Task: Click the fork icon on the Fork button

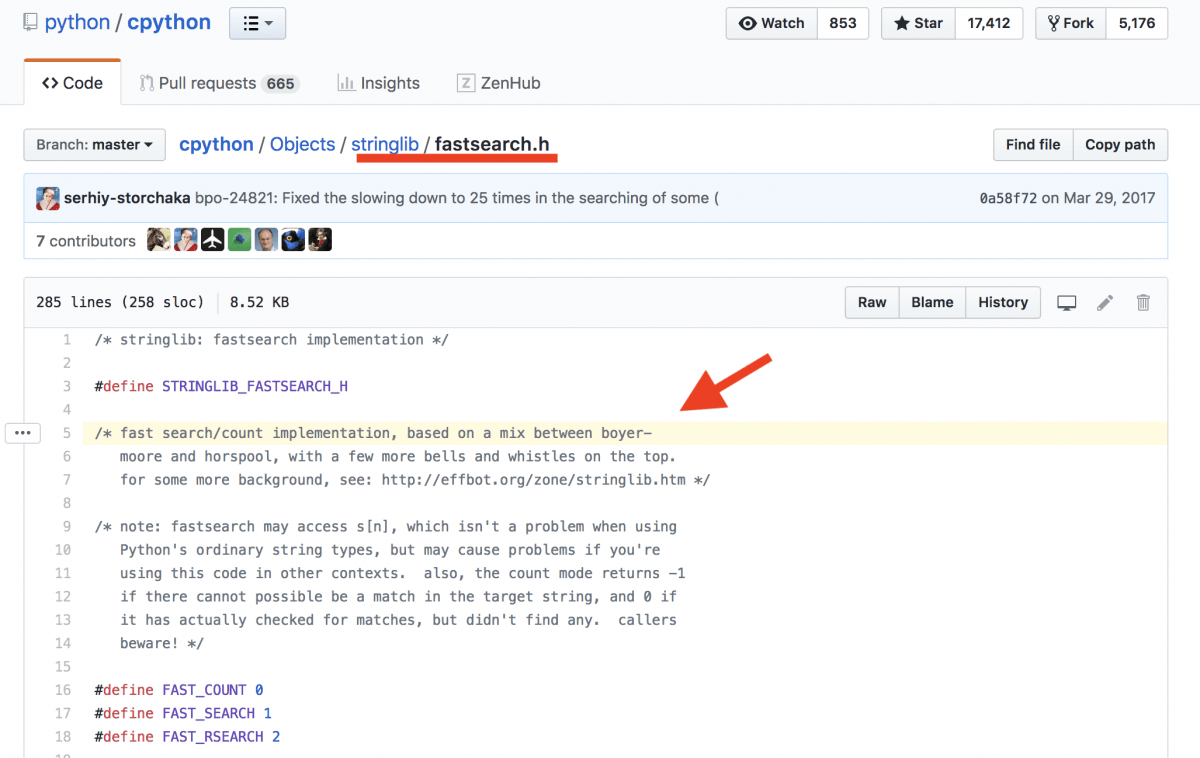Action: coord(1054,23)
